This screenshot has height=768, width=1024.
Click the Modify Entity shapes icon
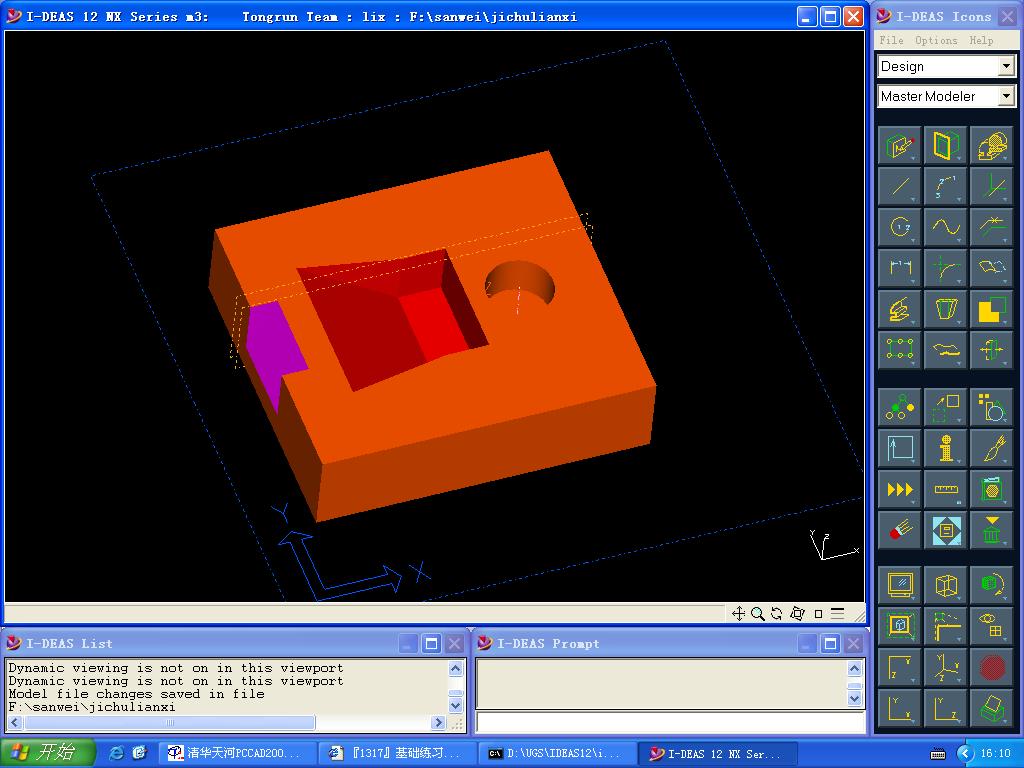tap(991, 407)
